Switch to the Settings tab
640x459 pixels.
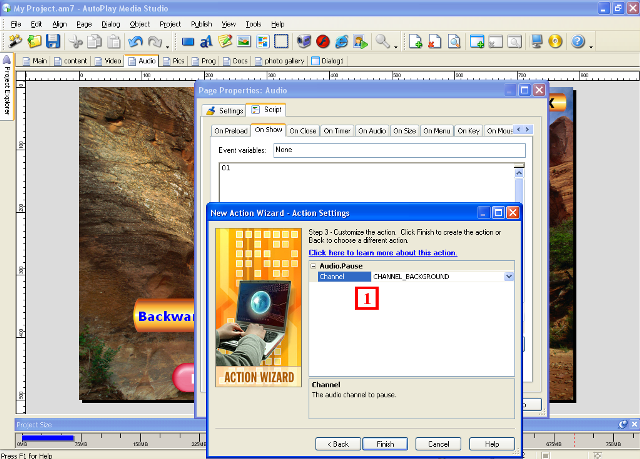point(225,110)
